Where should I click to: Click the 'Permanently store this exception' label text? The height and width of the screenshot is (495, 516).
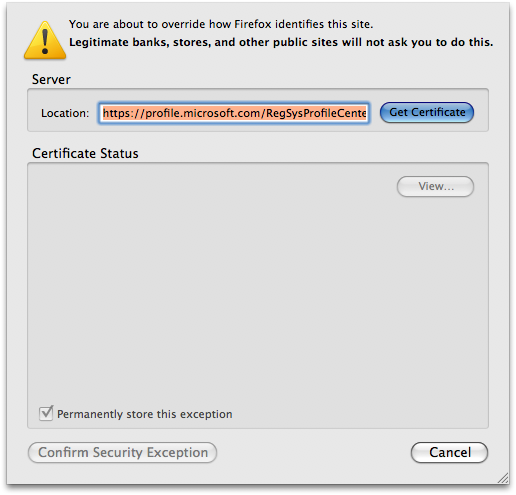coord(145,414)
